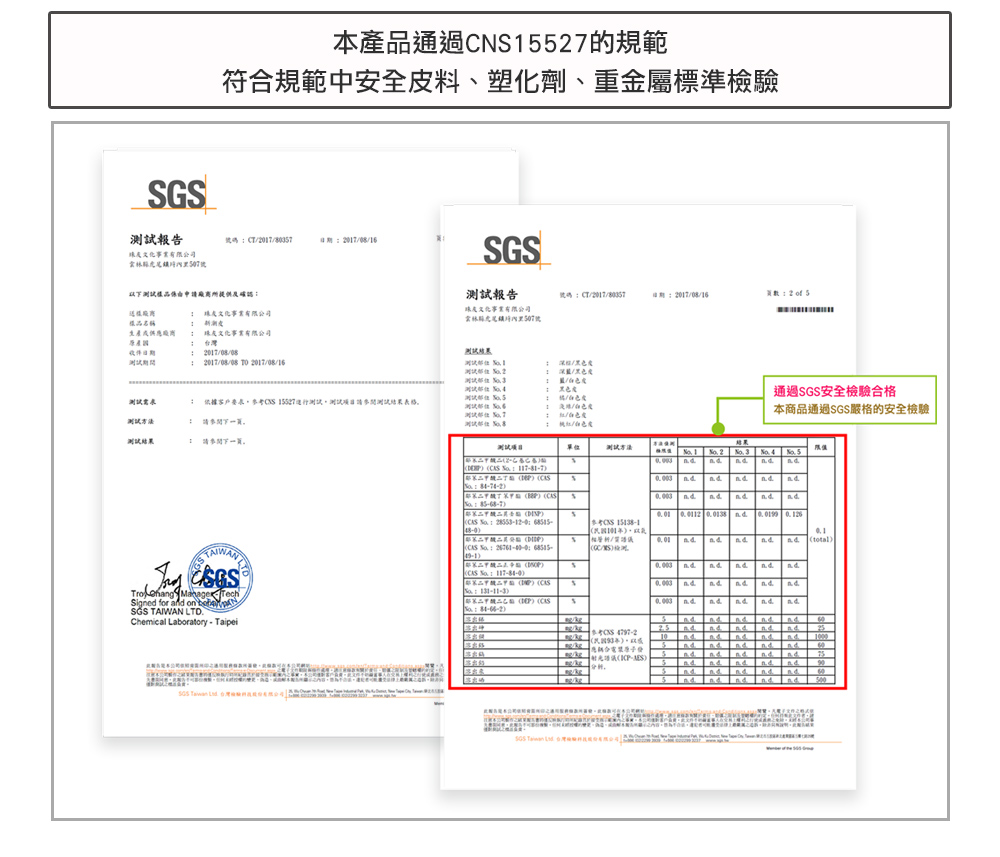The width and height of the screenshot is (1000, 857).
Task: Click the period "2017/08/08 TO 2017/08/16"
Action: point(244,363)
